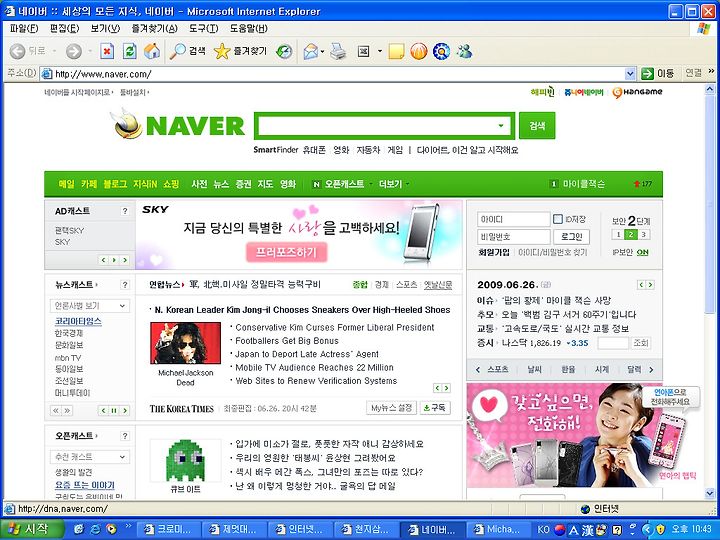The height and width of the screenshot is (540, 720).
Task: Open the My뉴스 설정 button
Action: (391, 408)
